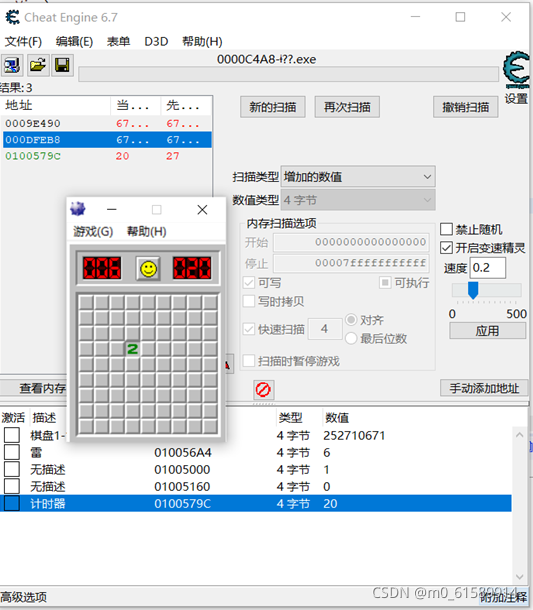Click the fast scan alignment value field
533x610 pixels.
point(325,329)
